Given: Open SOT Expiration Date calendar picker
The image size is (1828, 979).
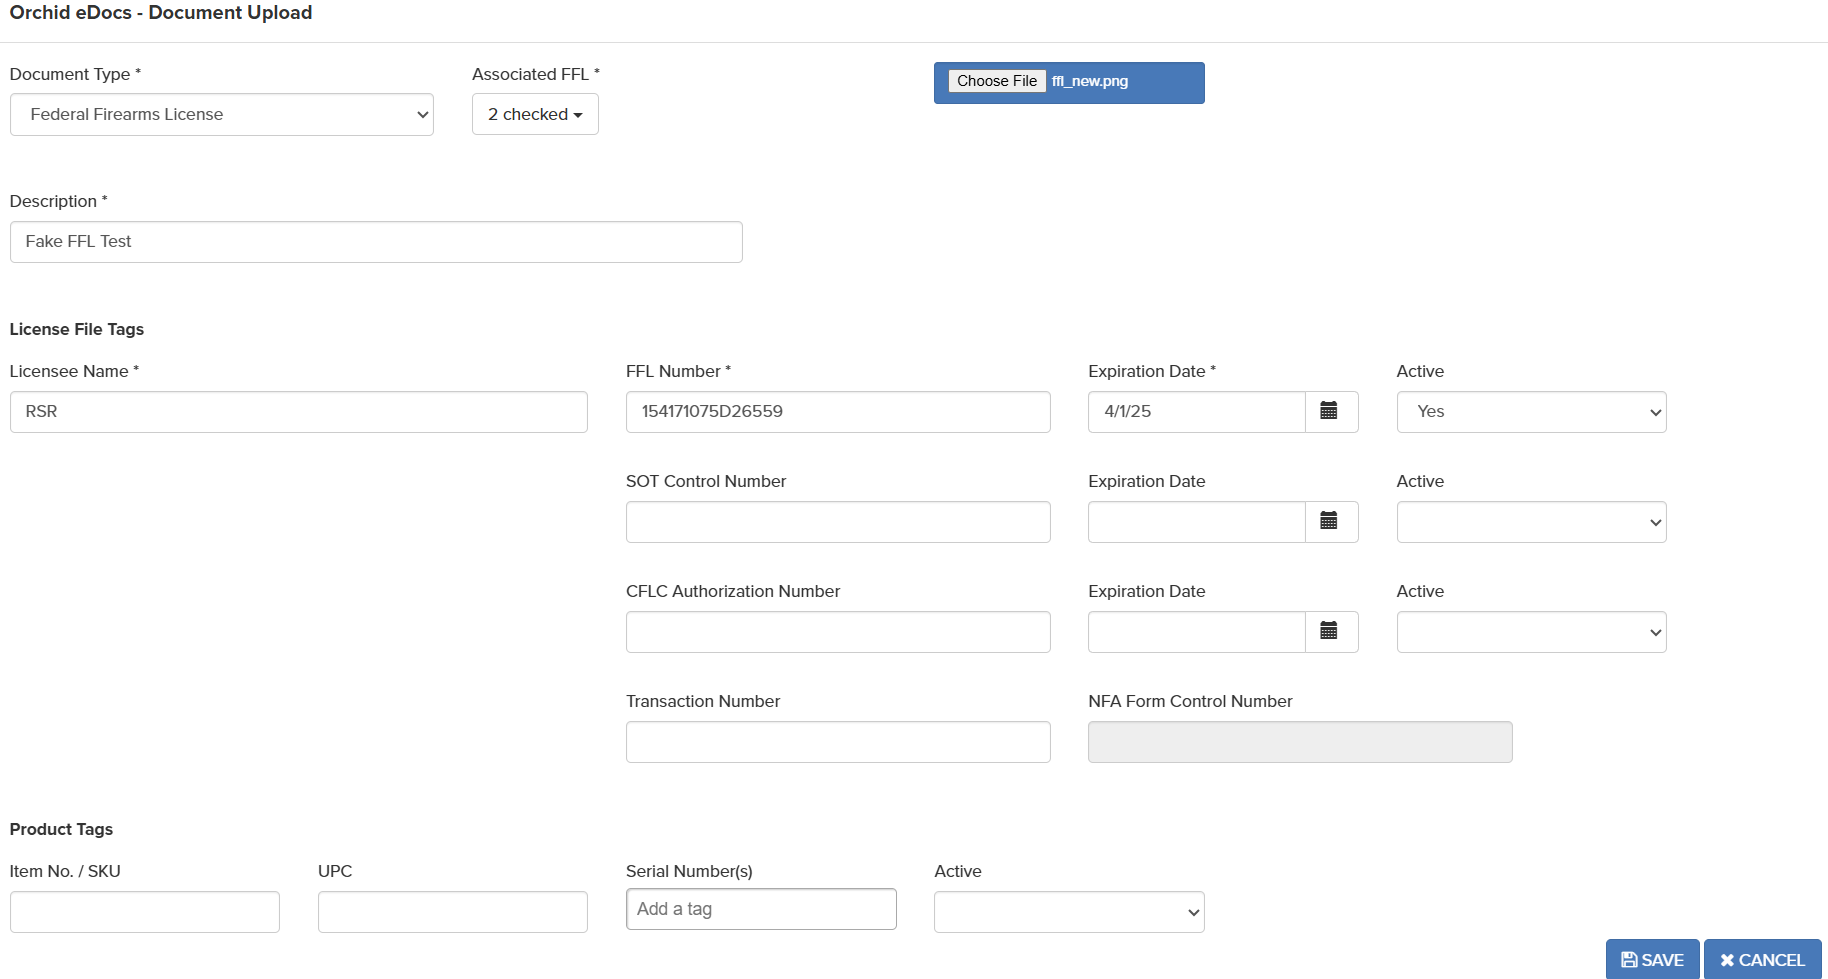Looking at the screenshot, I should click(x=1329, y=522).
